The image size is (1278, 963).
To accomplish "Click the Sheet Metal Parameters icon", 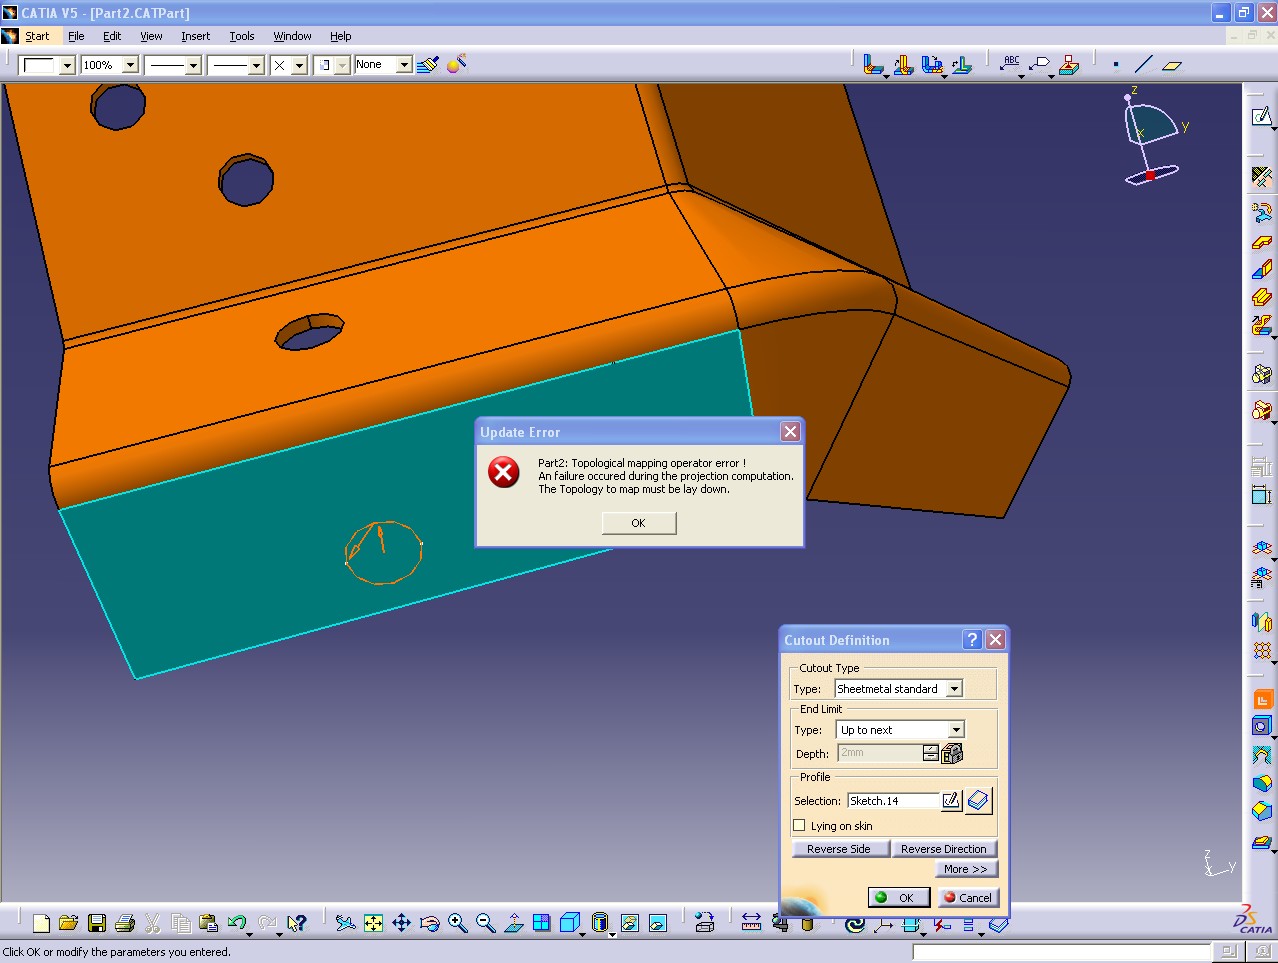I will (1262, 177).
